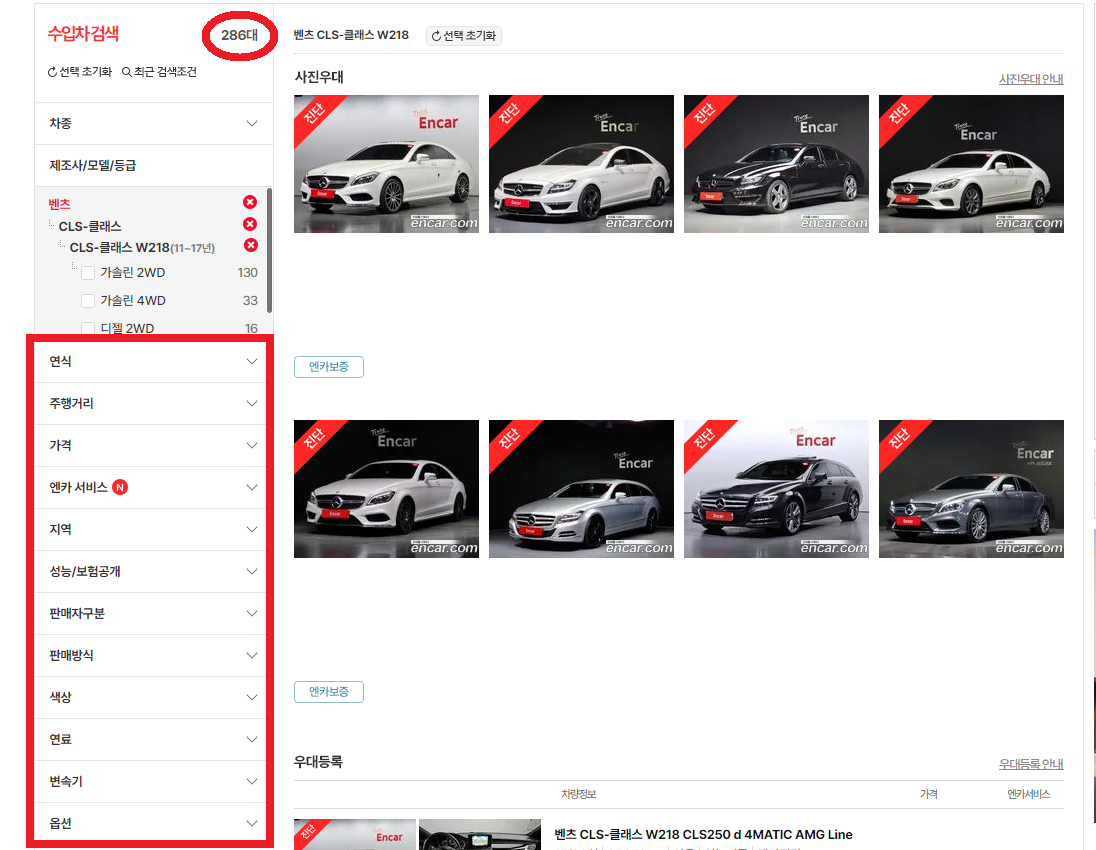Open silver CLS wagon photo in second row

click(x=582, y=489)
